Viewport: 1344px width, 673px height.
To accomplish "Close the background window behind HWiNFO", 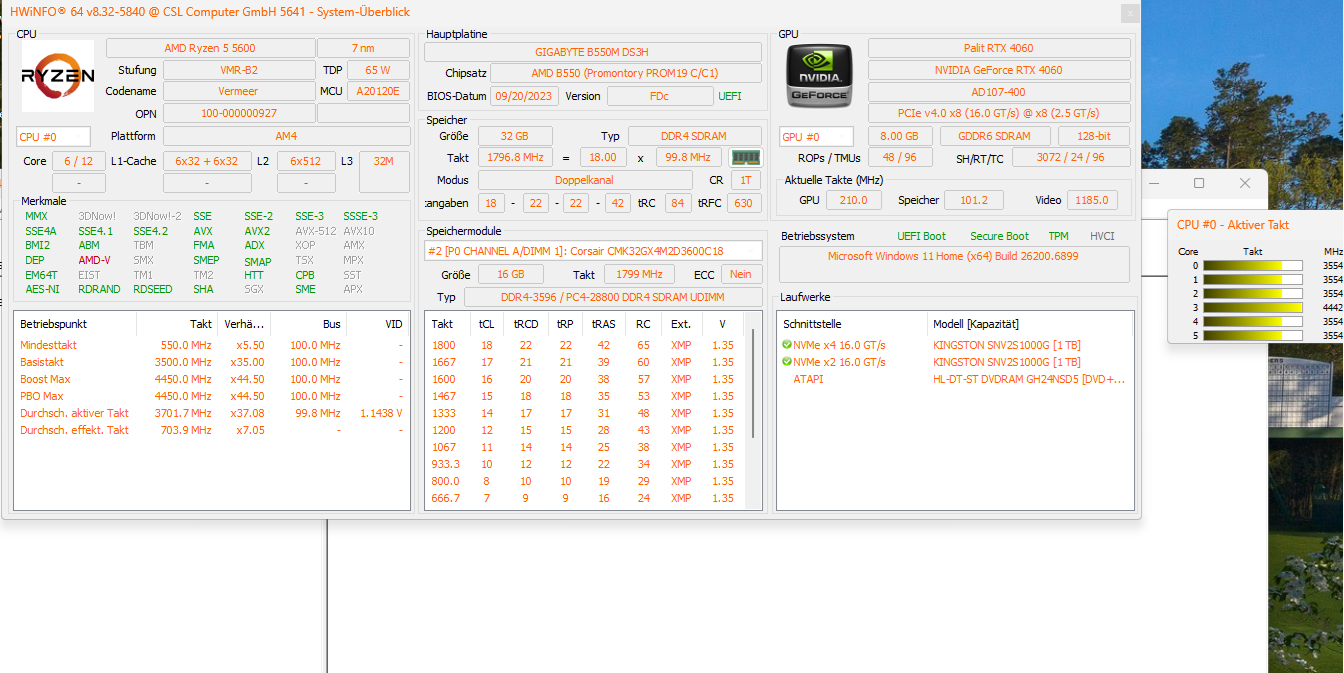I will (1245, 183).
